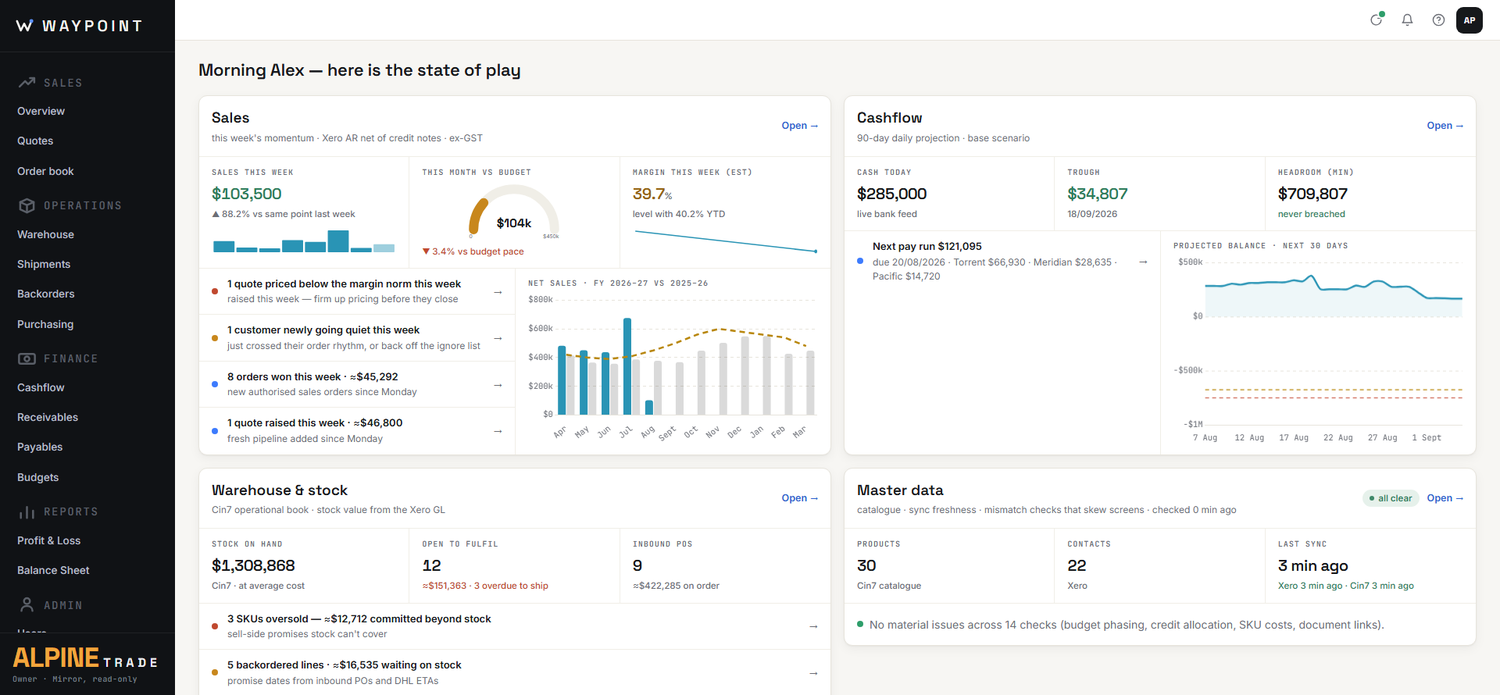Image resolution: width=1500 pixels, height=695 pixels.
Task: Click the contacts count 22
Action: pyautogui.click(x=1077, y=566)
